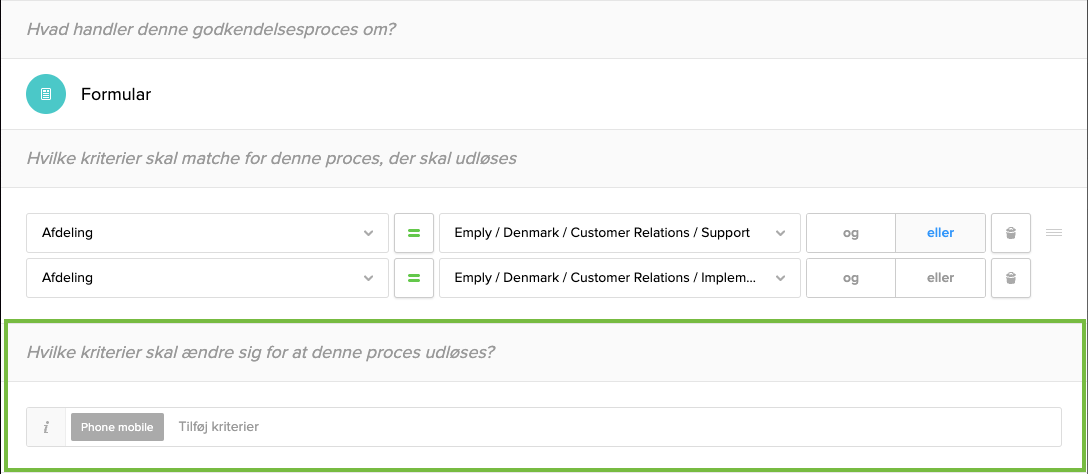This screenshot has width=1088, height=474.
Task: Focus the 'Tilføj kriterier' input field
Action: point(600,427)
